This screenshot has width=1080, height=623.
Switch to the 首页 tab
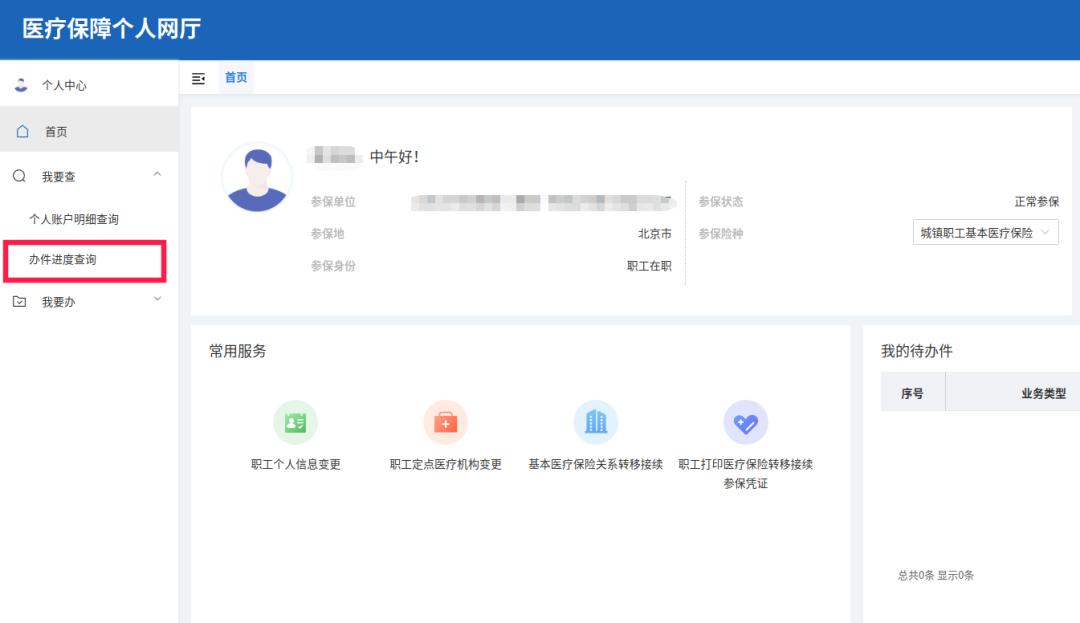point(236,77)
